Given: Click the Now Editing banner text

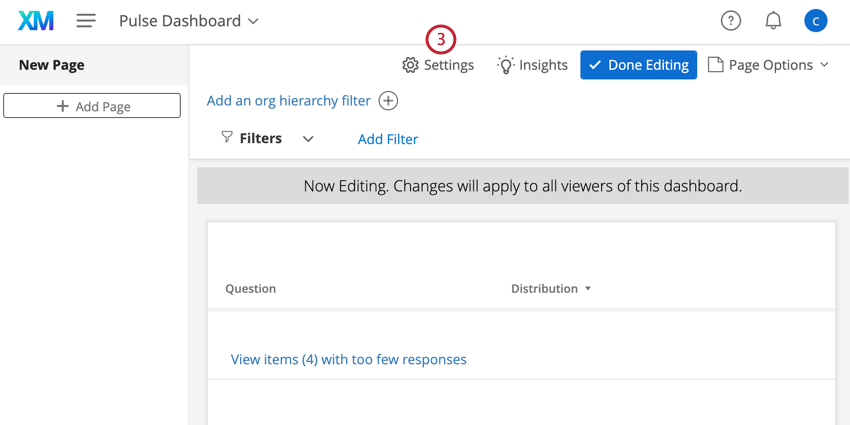Looking at the screenshot, I should pos(523,186).
